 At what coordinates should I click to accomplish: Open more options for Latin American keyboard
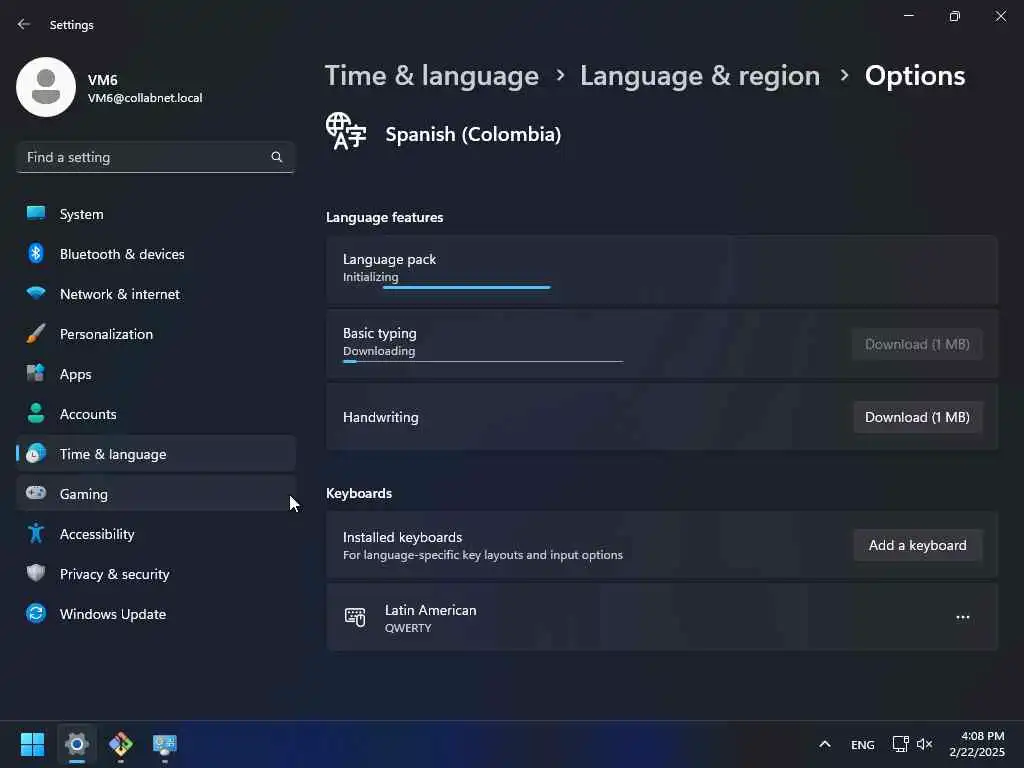click(963, 617)
